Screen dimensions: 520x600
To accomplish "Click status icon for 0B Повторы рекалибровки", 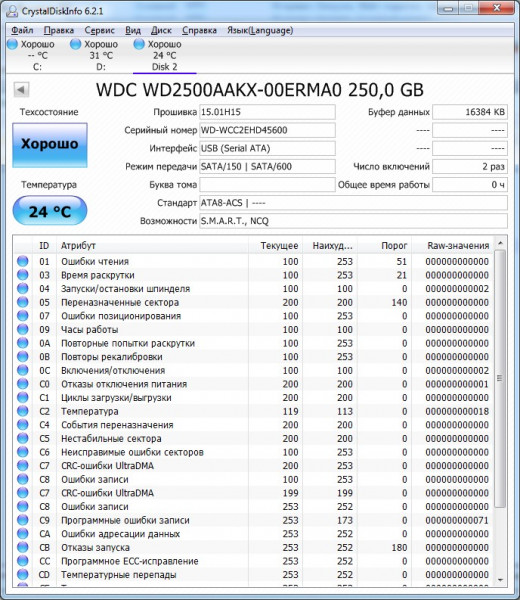I will [x=23, y=356].
